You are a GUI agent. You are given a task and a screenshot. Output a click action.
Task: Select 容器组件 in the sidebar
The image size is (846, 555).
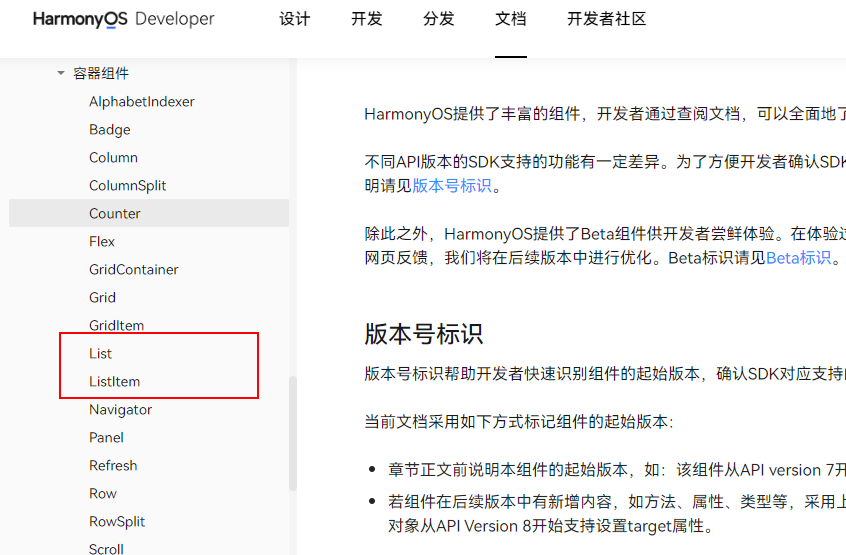[101, 73]
